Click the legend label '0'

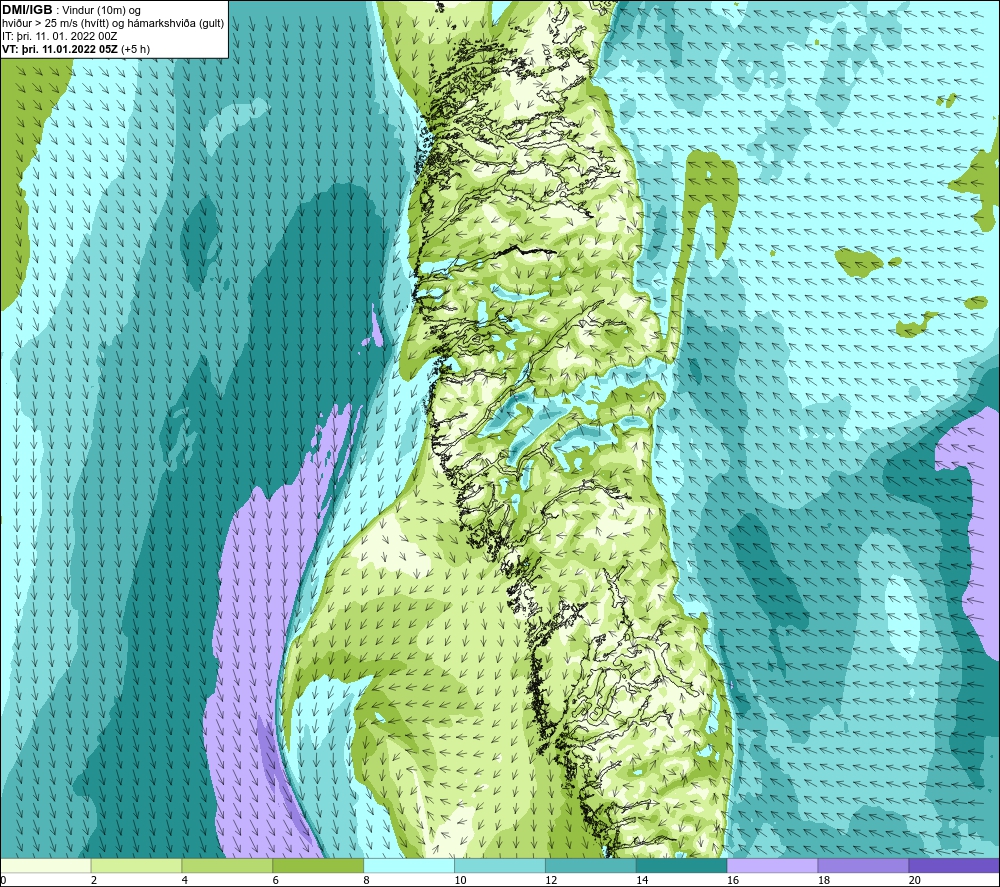point(4,880)
